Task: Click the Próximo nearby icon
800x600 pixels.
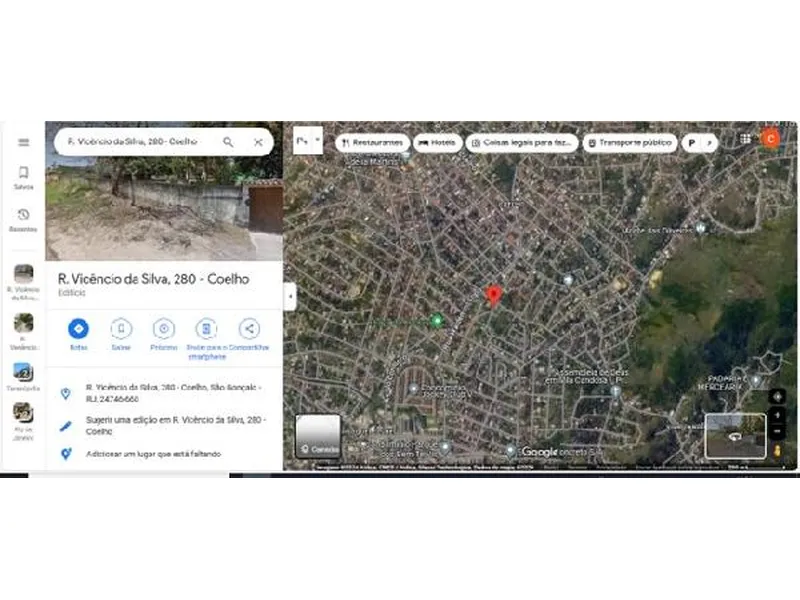Action: coord(164,329)
